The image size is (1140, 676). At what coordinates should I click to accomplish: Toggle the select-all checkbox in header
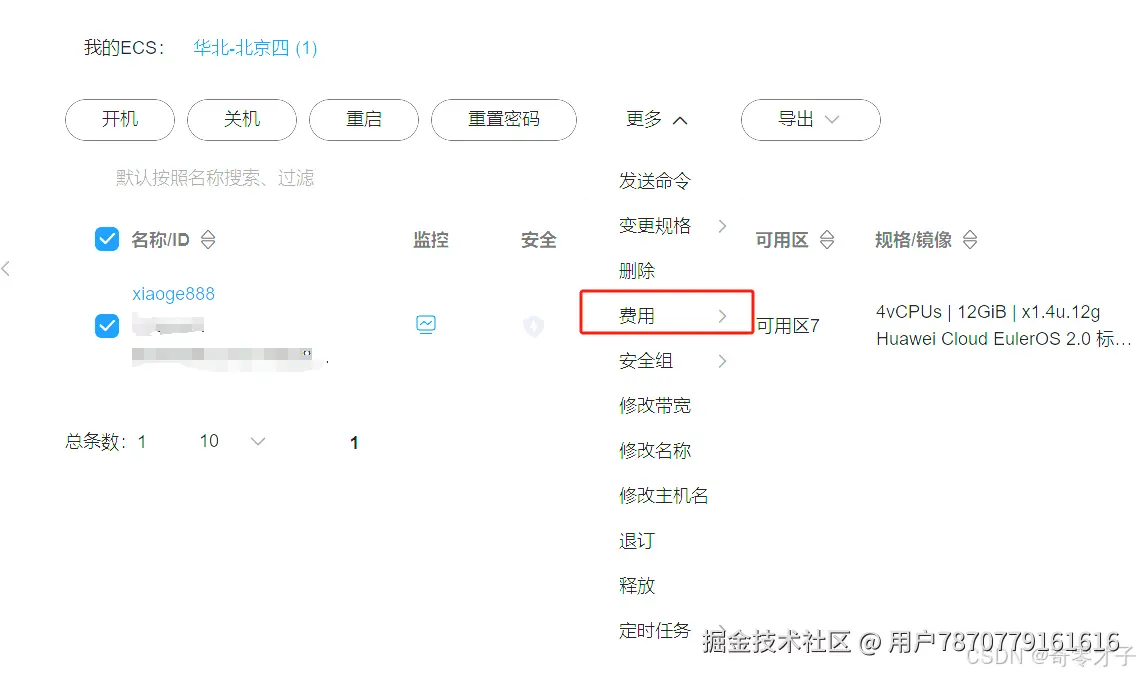[107, 239]
